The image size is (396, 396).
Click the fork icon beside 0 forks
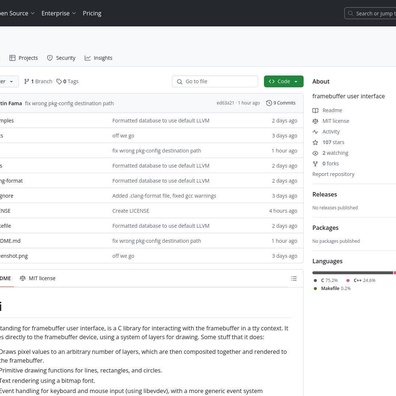click(315, 164)
